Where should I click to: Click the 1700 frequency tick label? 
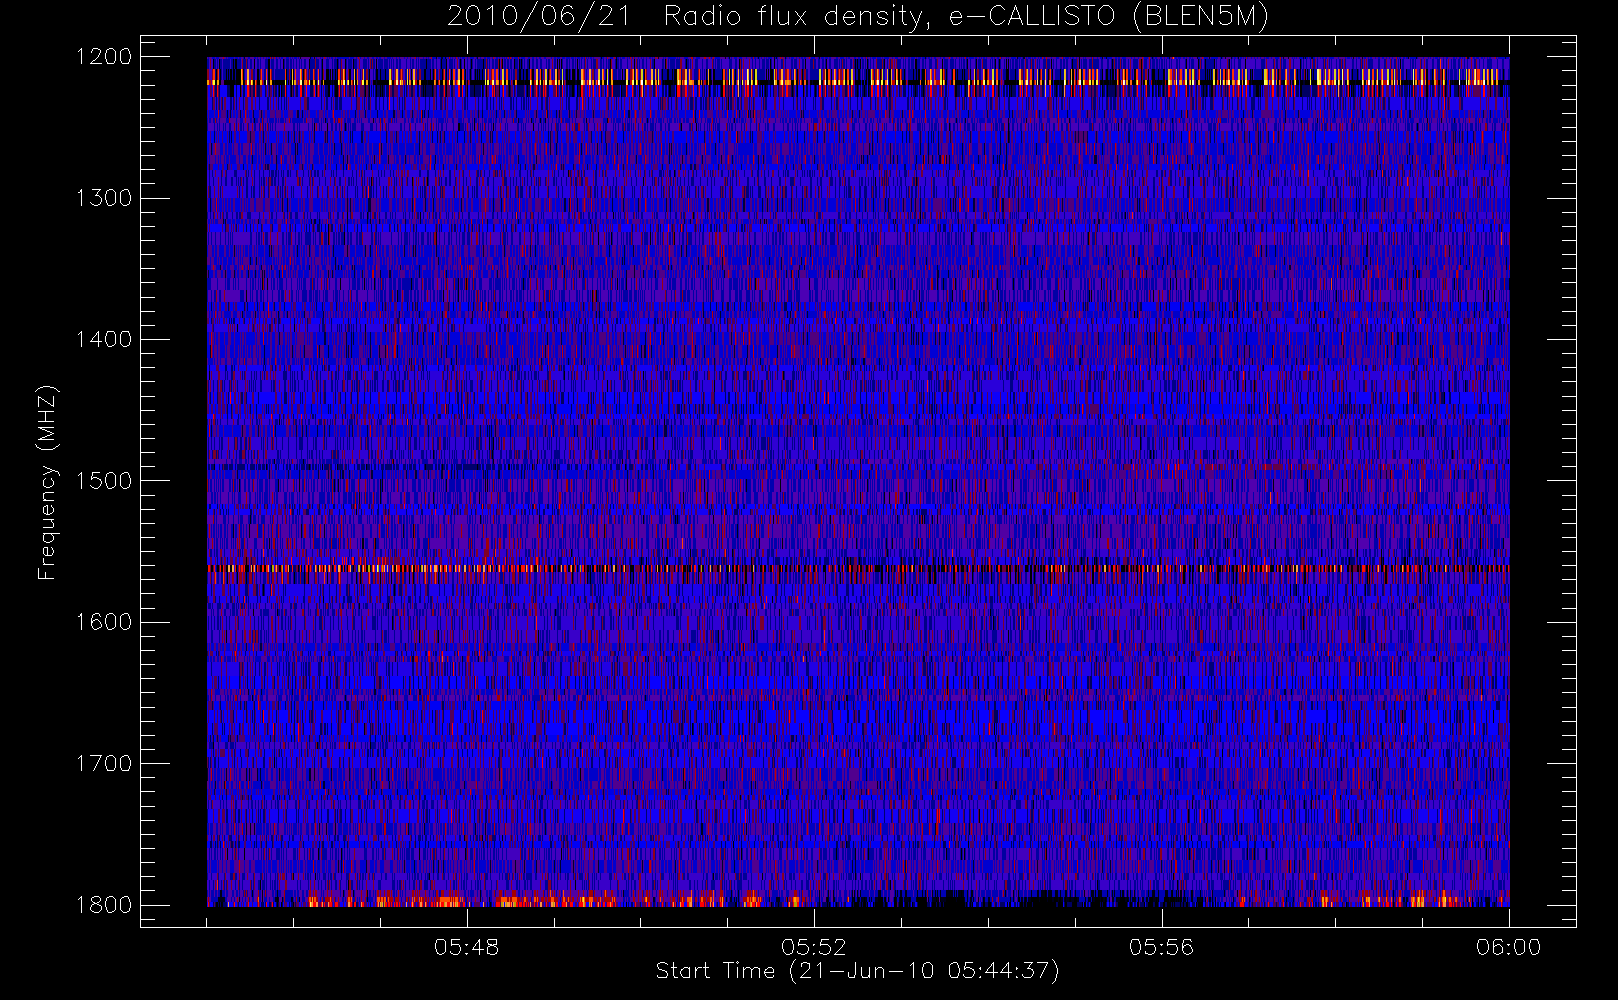coord(104,764)
